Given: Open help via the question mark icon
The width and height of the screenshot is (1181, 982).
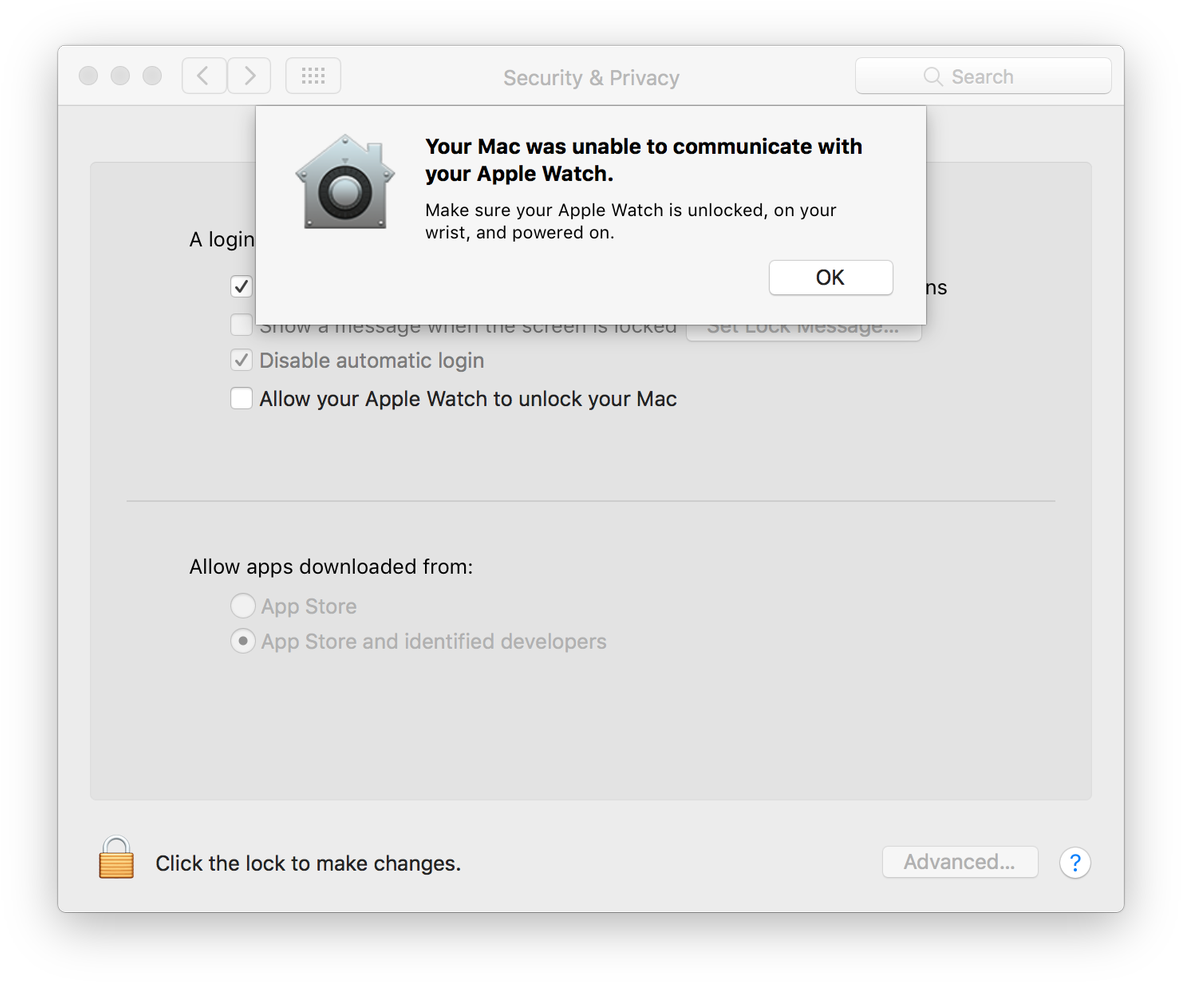Looking at the screenshot, I should click(1075, 862).
